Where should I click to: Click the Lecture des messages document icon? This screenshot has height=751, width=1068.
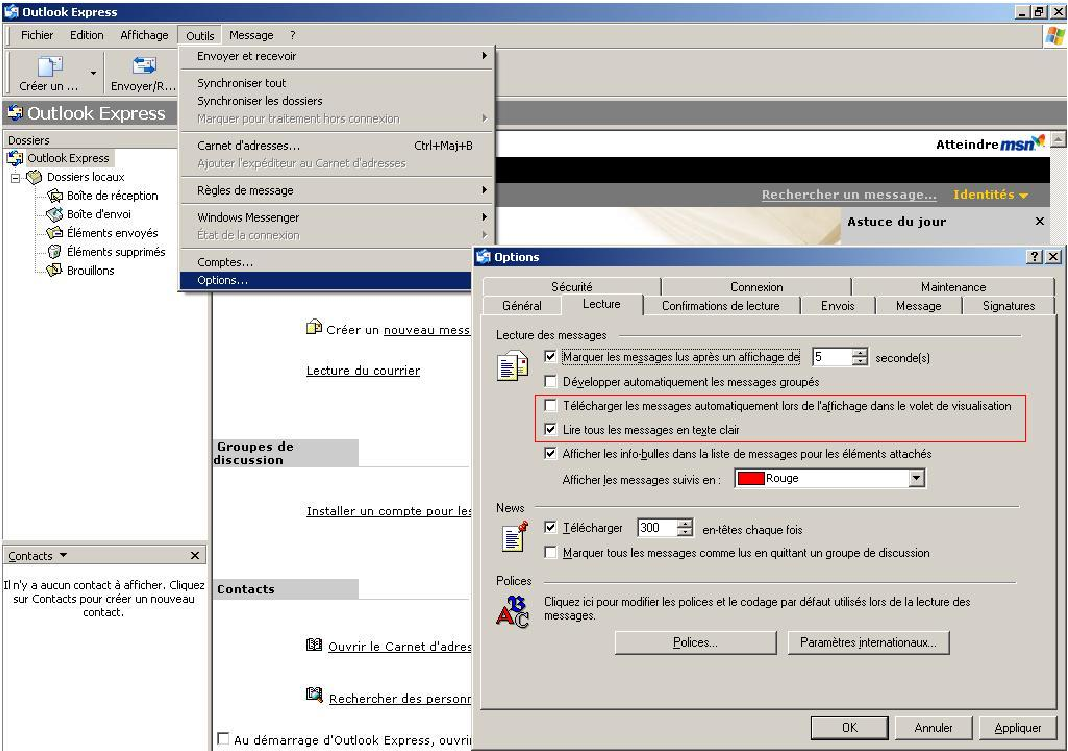512,365
